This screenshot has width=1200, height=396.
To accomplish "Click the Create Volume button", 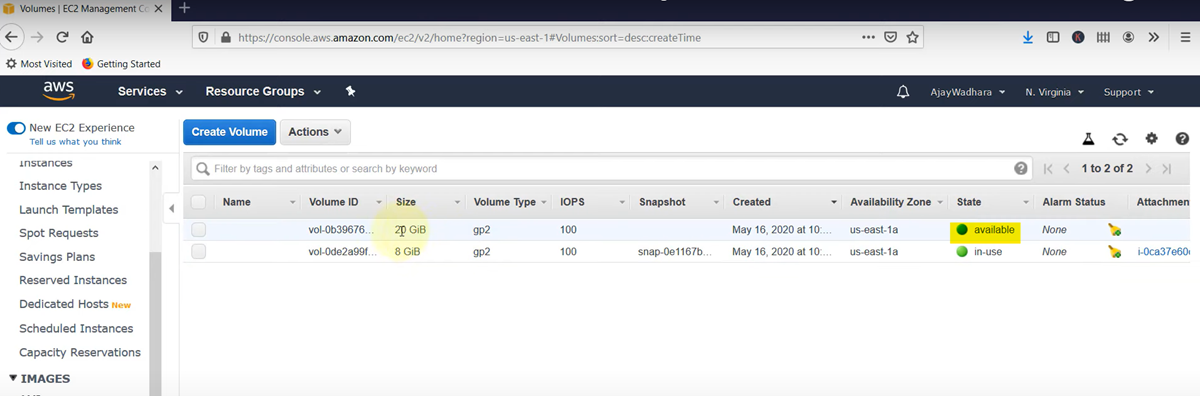I will pos(230,132).
